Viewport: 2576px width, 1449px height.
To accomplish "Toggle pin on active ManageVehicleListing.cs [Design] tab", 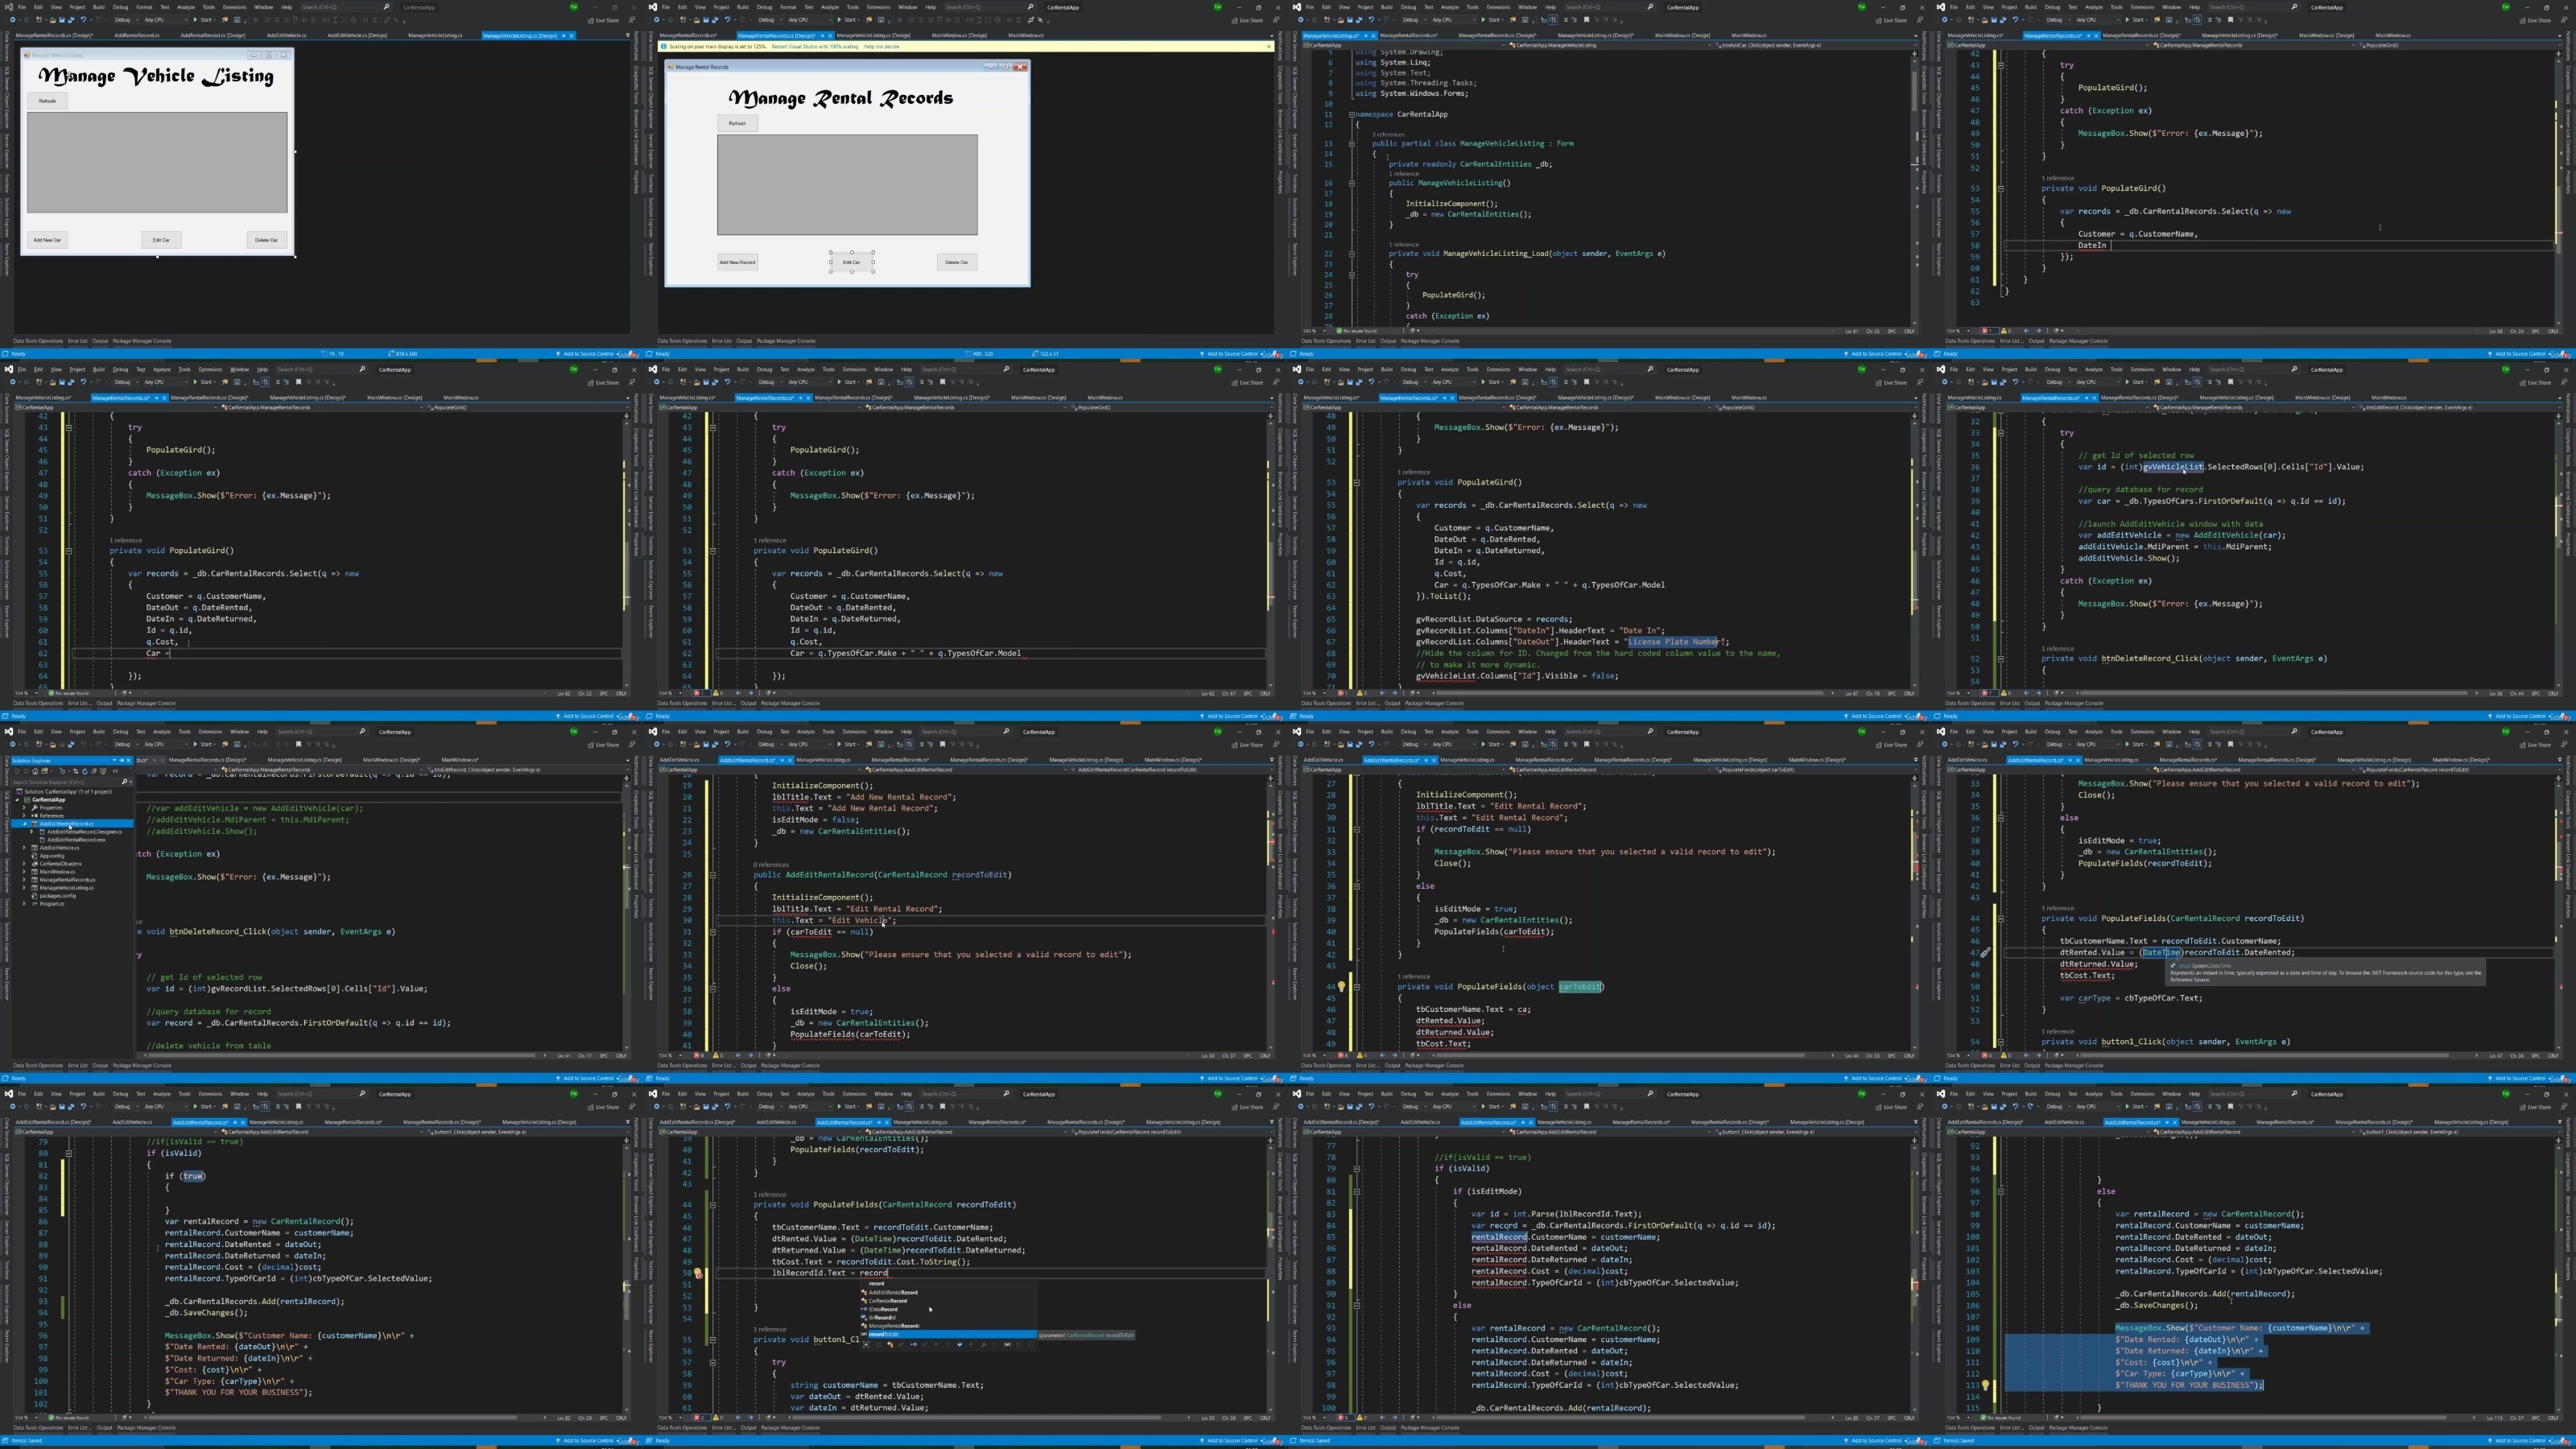I will 564,36.
